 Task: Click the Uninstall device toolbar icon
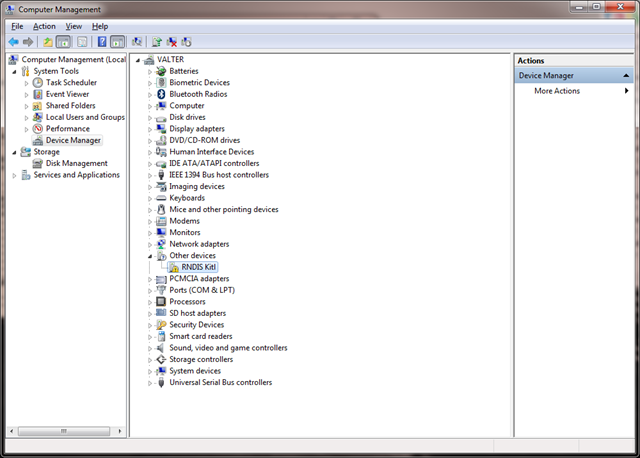(x=171, y=42)
